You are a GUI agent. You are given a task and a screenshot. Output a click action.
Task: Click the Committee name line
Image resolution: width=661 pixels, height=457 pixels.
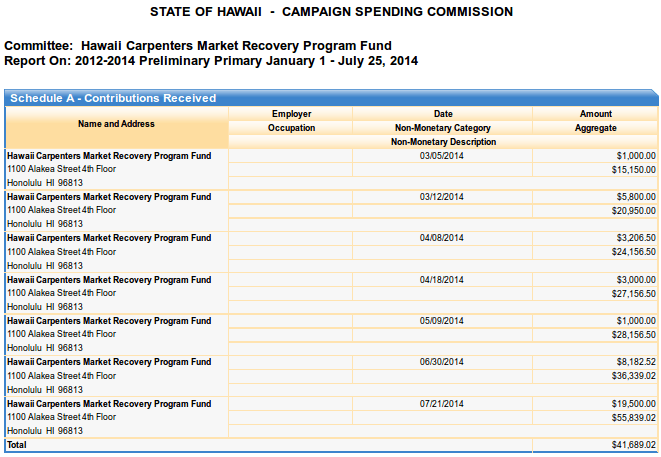coord(198,46)
